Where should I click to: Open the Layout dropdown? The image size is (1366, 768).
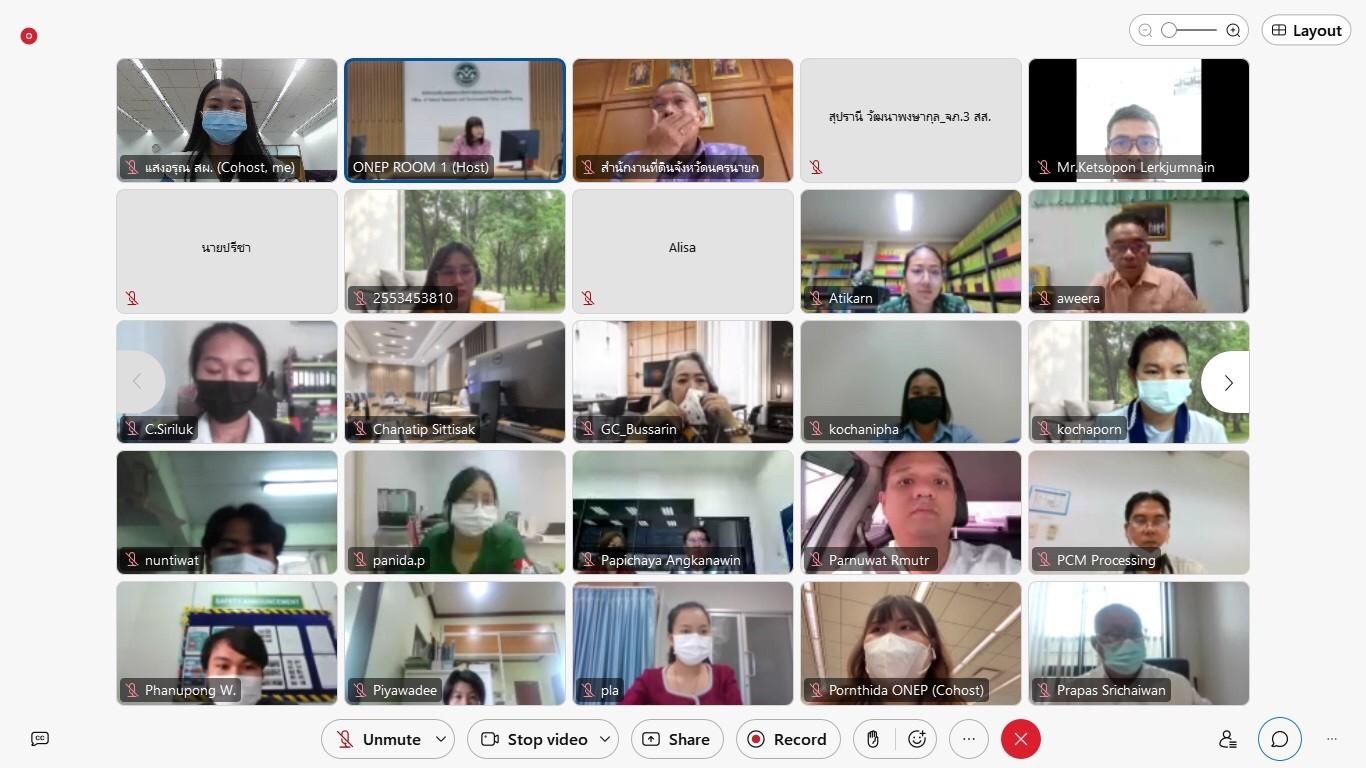tap(1306, 31)
